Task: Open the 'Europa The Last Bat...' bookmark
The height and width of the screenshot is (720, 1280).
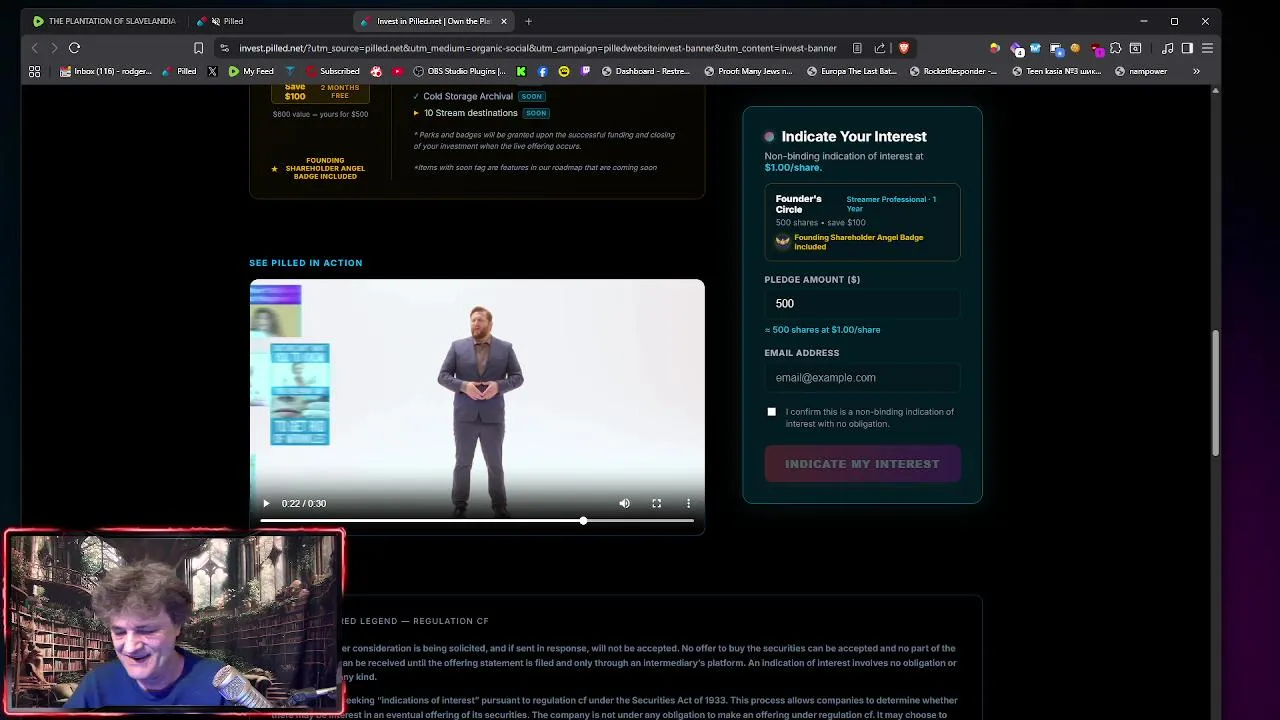Action: pyautogui.click(x=852, y=71)
